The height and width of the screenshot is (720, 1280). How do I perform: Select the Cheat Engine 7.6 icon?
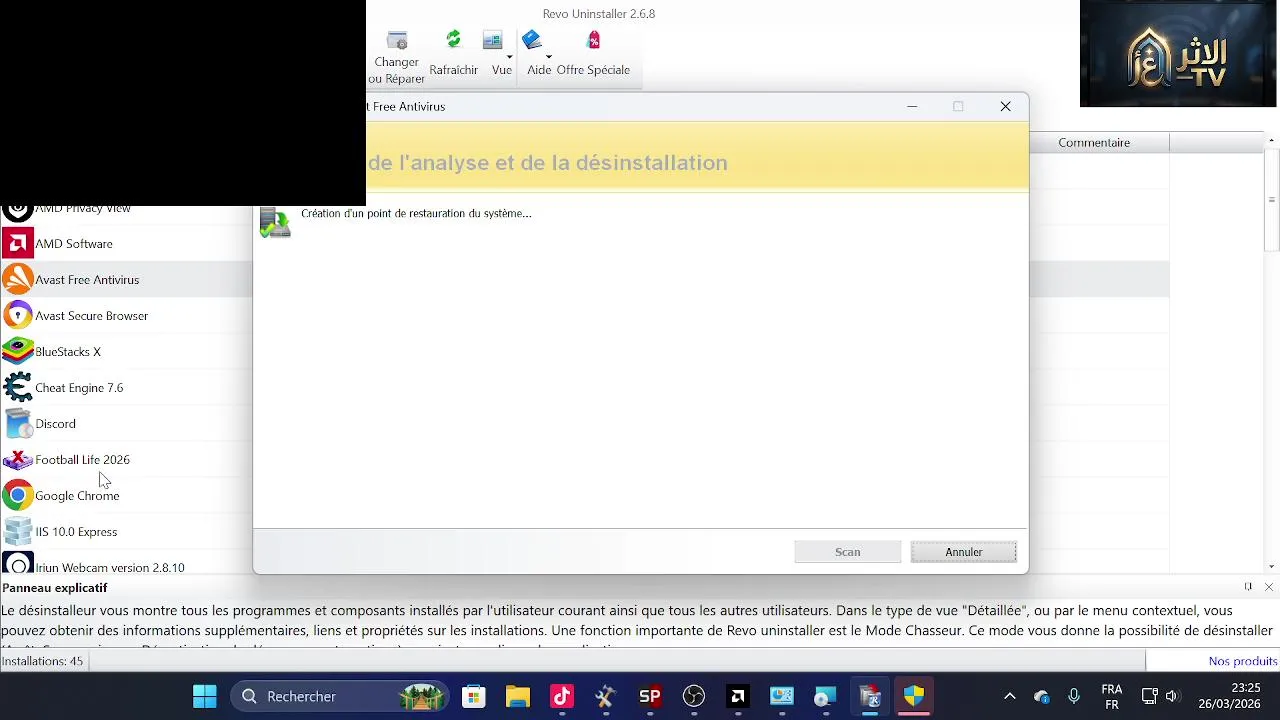(17, 388)
